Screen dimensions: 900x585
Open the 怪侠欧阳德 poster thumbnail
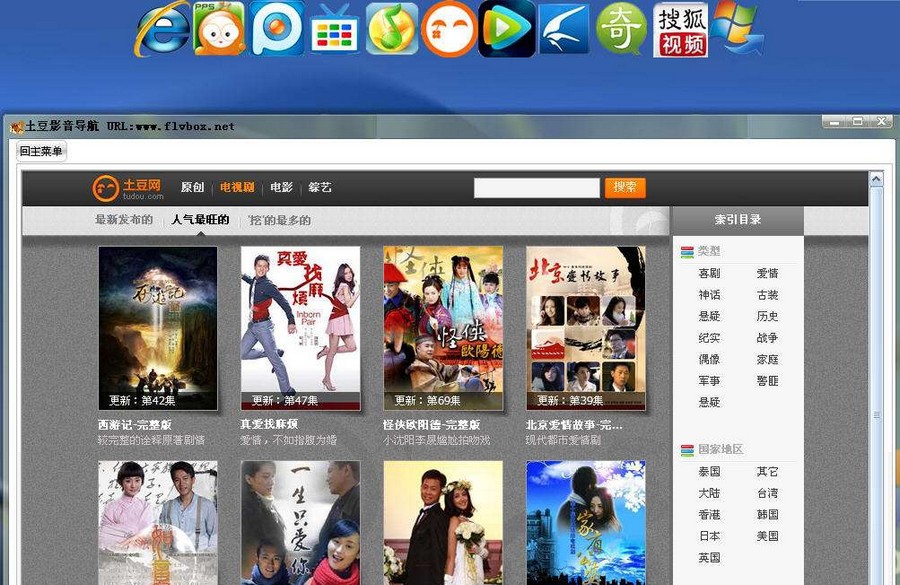pyautogui.click(x=443, y=328)
